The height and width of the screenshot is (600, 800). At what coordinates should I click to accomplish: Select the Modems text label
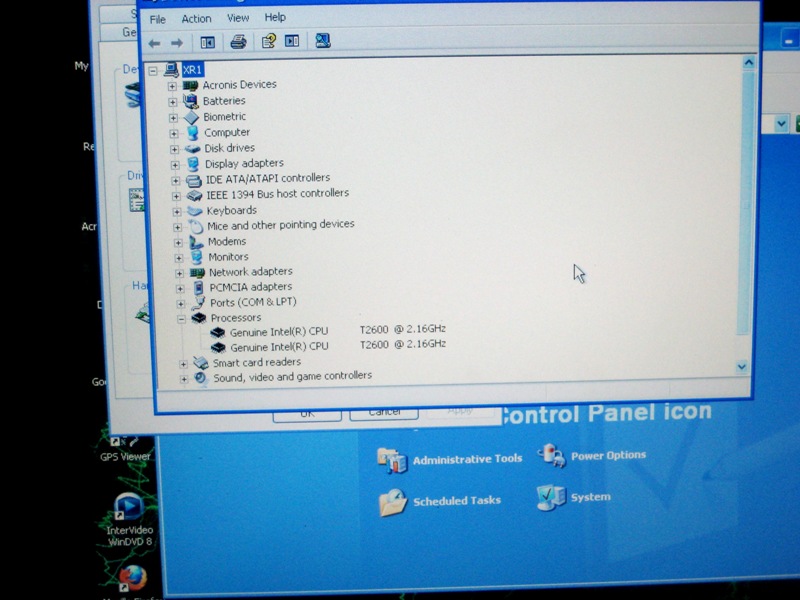pos(227,241)
